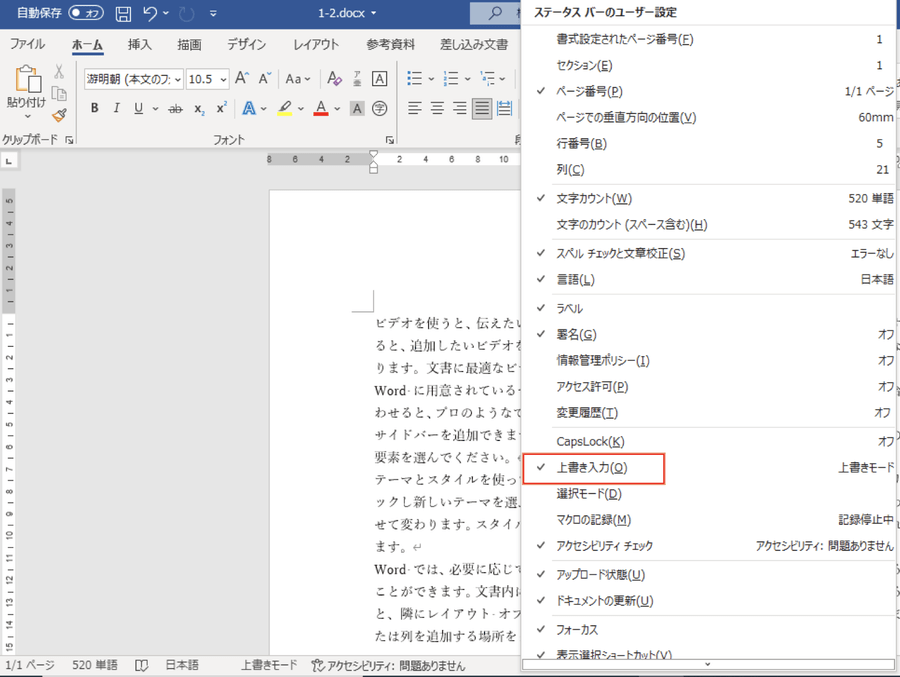This screenshot has width=900, height=677.
Task: Open the ファイル tab
Action: tap(27, 44)
